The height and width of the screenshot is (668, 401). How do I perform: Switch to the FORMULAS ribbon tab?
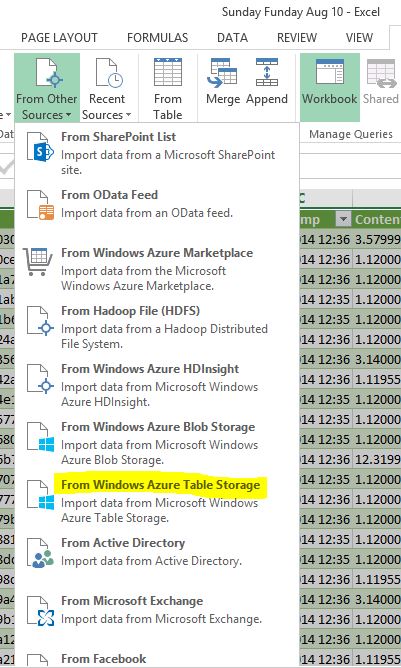coord(157,37)
